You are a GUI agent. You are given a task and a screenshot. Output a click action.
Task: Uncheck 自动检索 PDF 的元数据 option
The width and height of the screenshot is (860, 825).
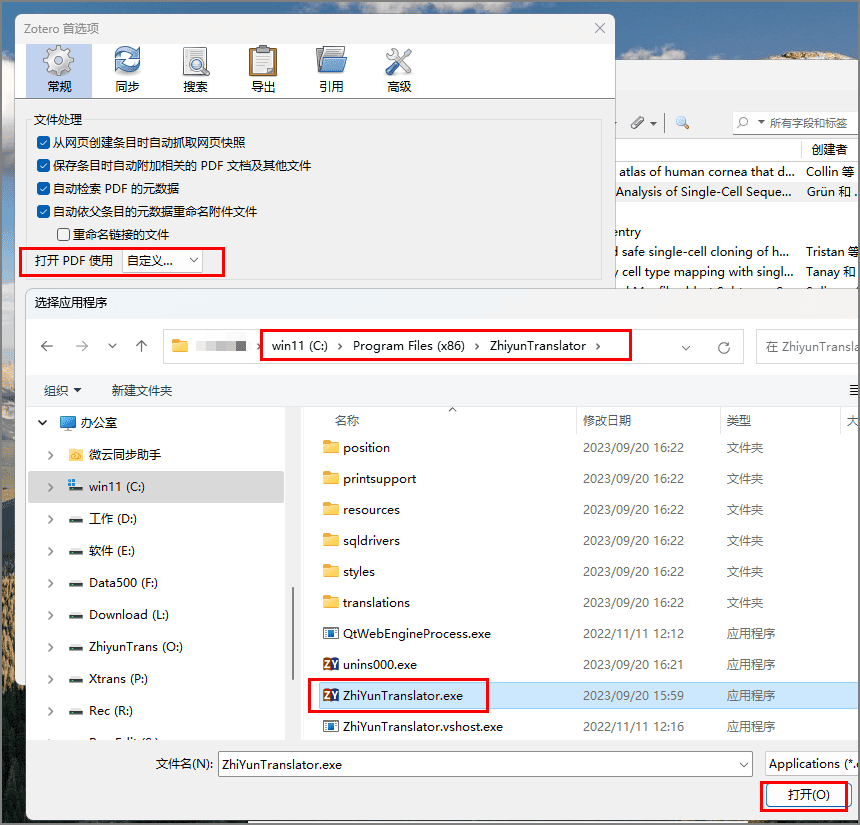click(44, 189)
